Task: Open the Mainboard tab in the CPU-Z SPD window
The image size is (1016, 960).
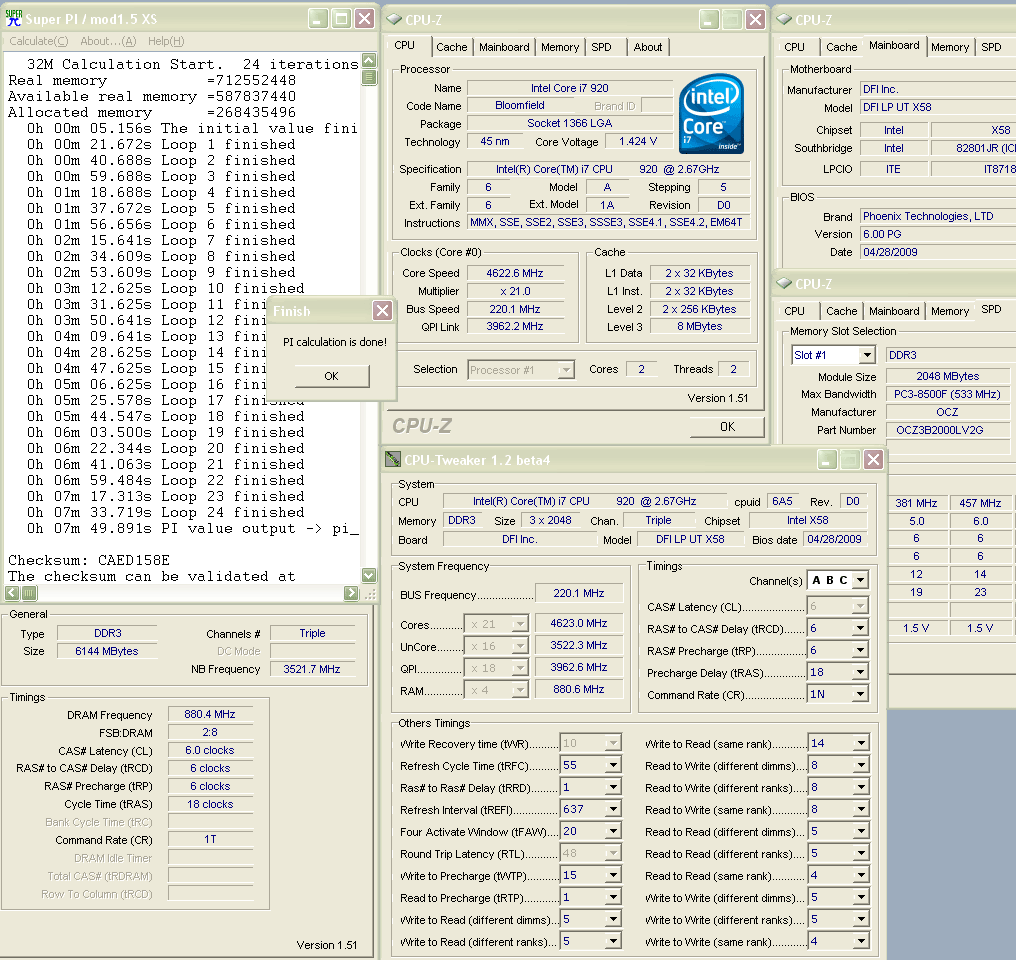Action: point(894,311)
